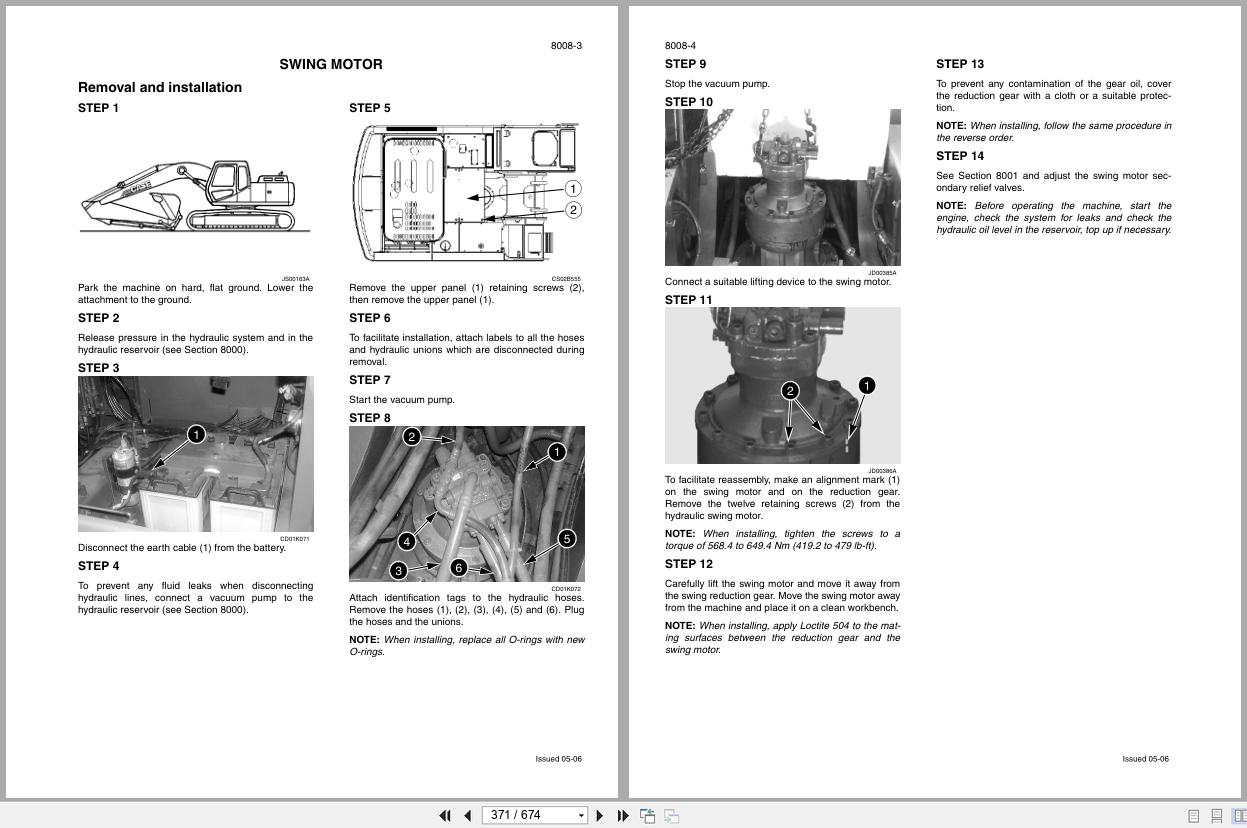Viewport: 1247px width, 828px height.
Task: Click the page number 8008-4
Action: click(681, 46)
